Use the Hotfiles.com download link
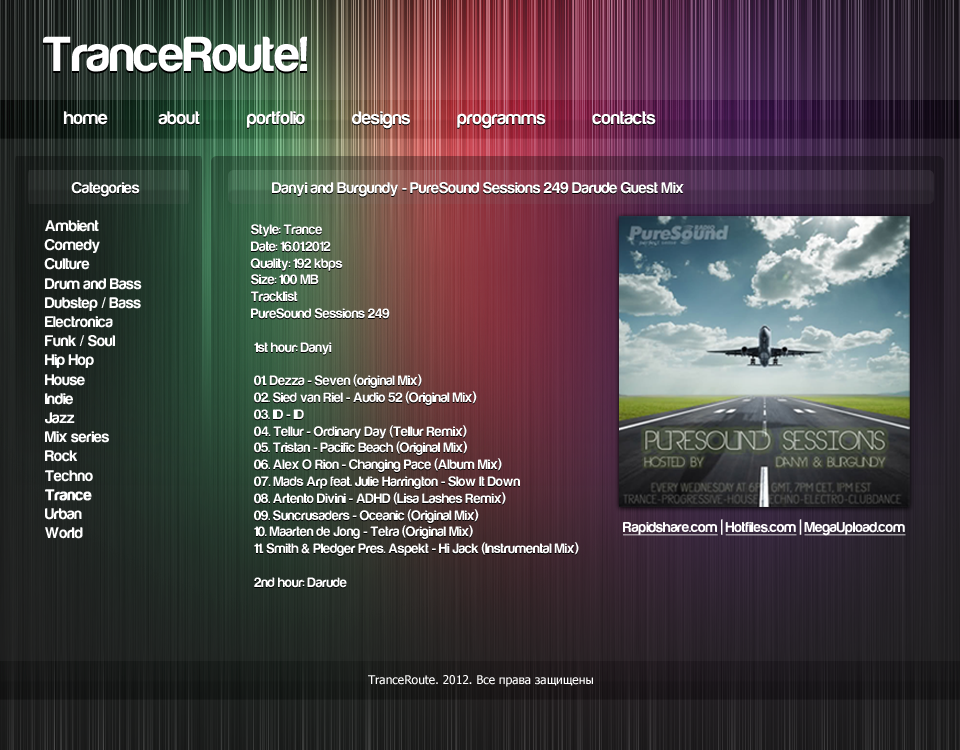The image size is (960, 750). (x=760, y=527)
